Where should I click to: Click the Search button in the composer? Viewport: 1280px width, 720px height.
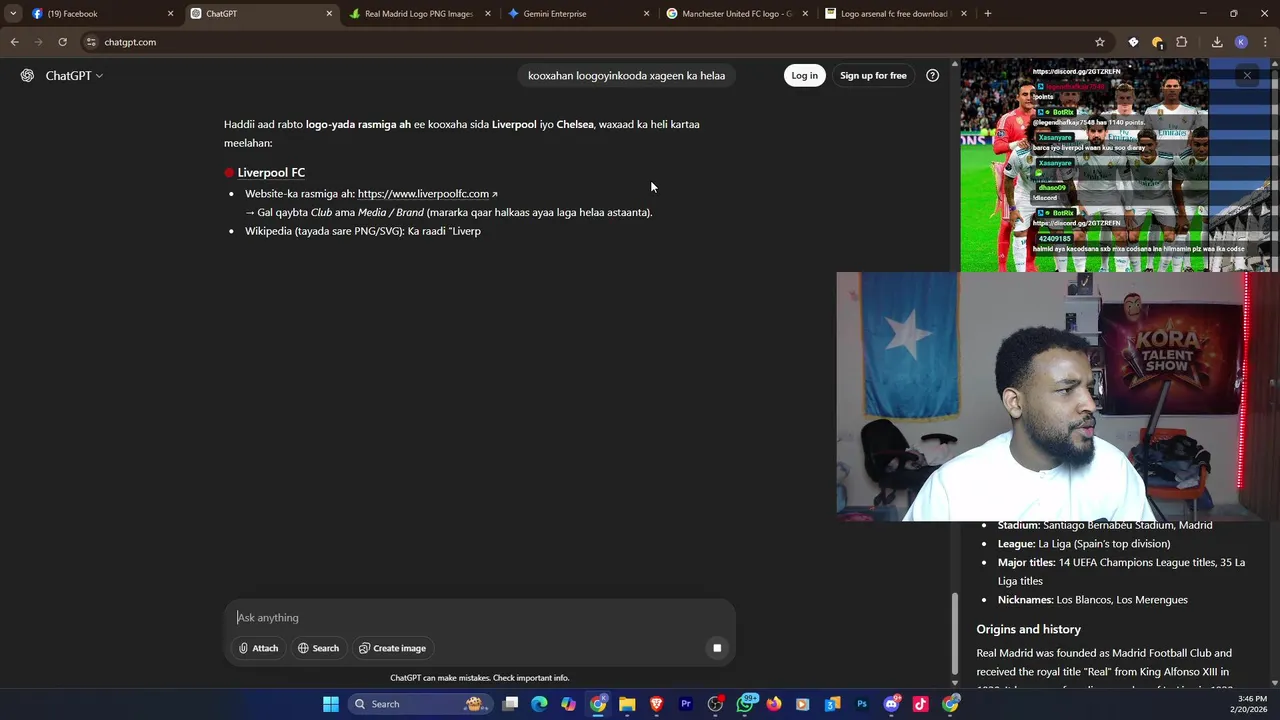318,648
